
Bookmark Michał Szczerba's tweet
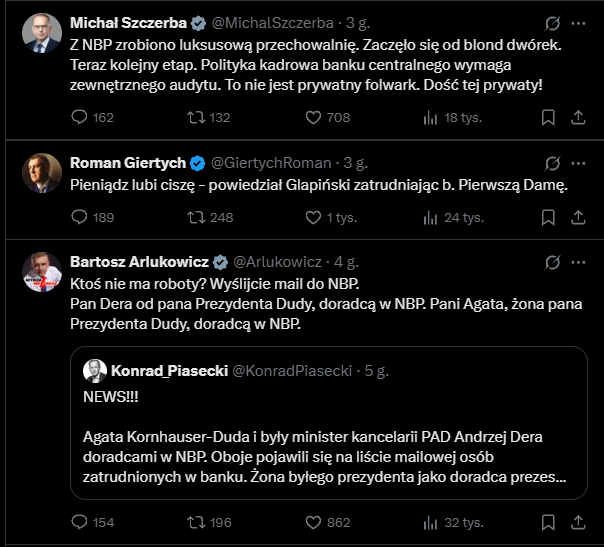[x=548, y=118]
